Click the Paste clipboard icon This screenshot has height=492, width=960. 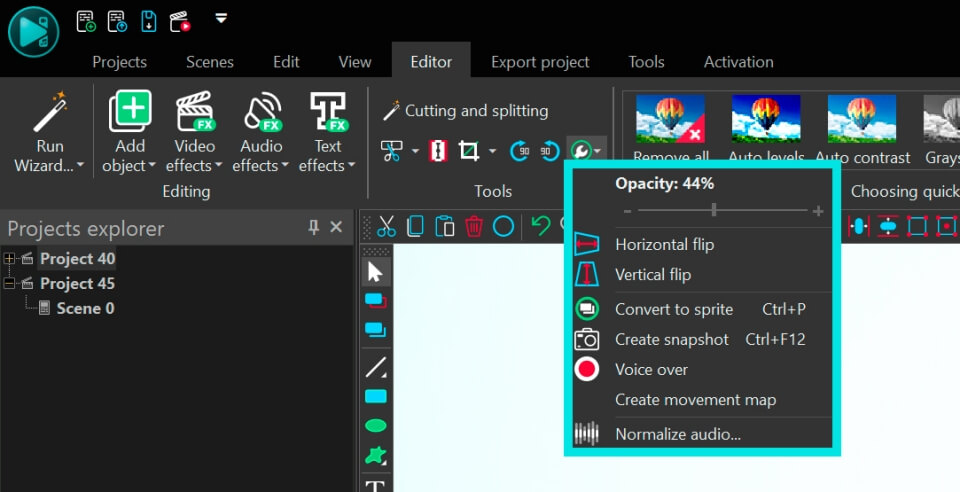point(444,226)
